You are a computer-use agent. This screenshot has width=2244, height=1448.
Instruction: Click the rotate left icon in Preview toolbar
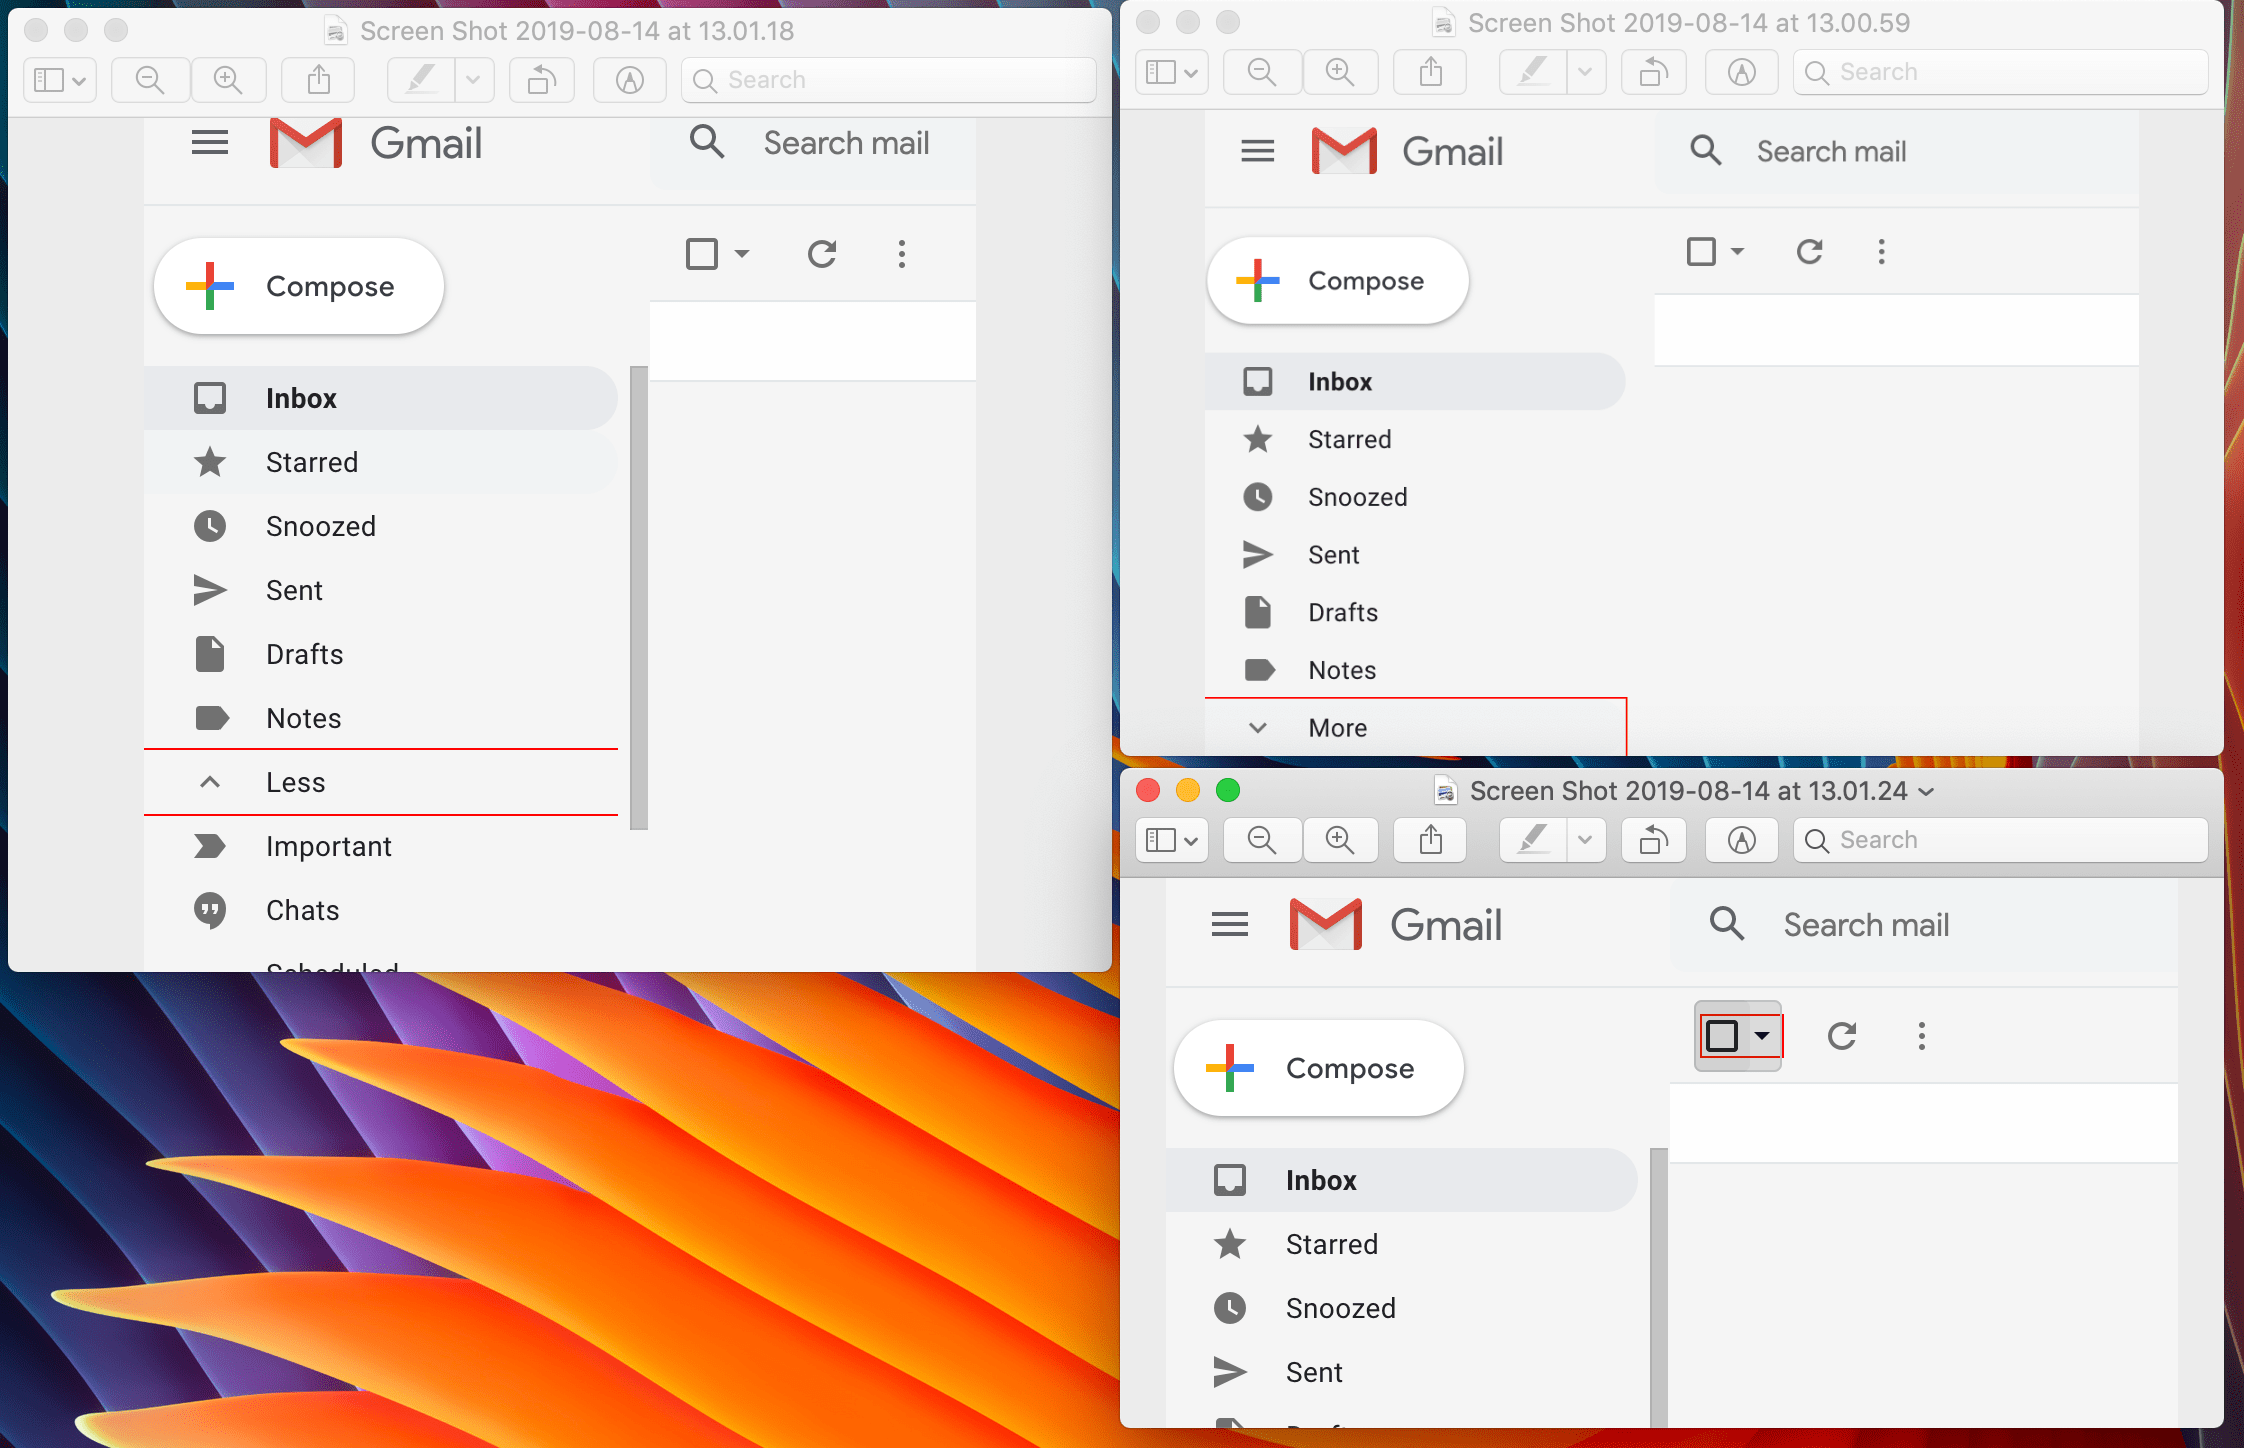tap(541, 80)
